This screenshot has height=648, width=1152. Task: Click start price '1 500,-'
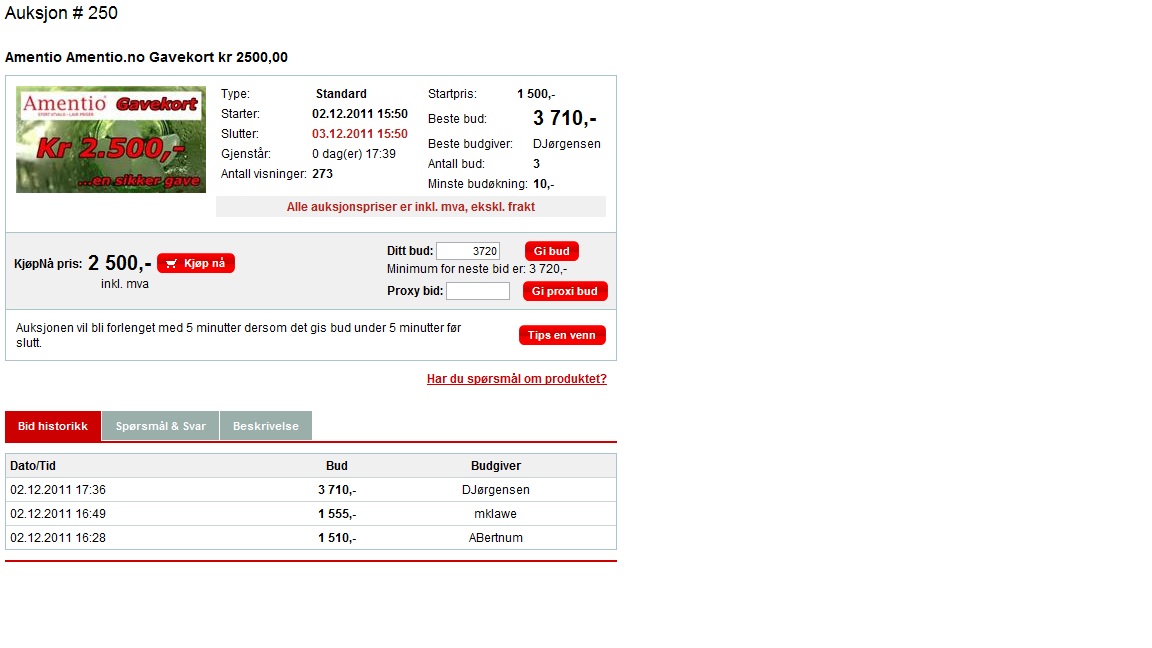coord(536,94)
